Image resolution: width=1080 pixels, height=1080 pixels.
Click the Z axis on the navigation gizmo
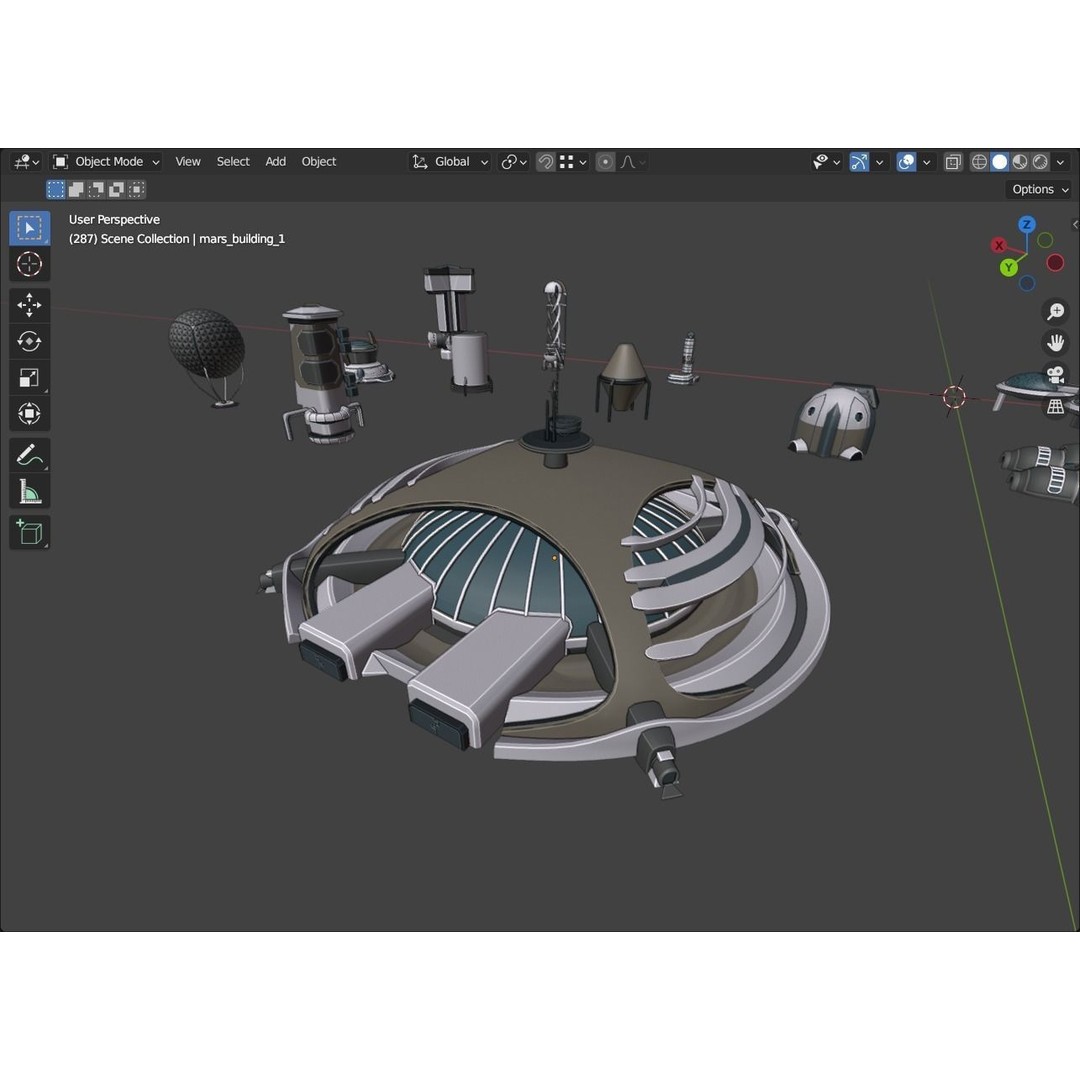click(x=1026, y=224)
